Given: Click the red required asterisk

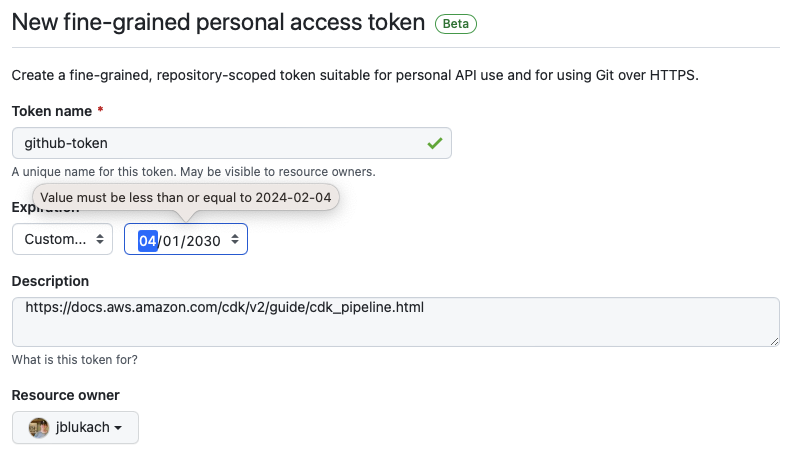Looking at the screenshot, I should point(100,111).
